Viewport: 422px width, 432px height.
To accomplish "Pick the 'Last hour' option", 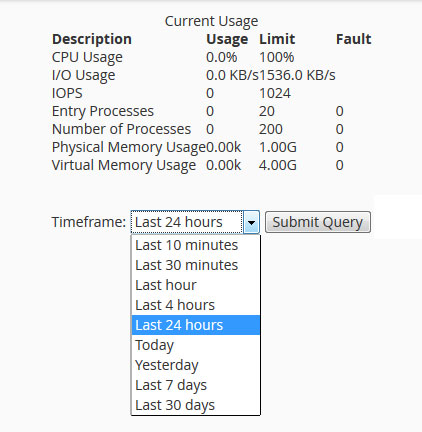I will (x=196, y=285).
